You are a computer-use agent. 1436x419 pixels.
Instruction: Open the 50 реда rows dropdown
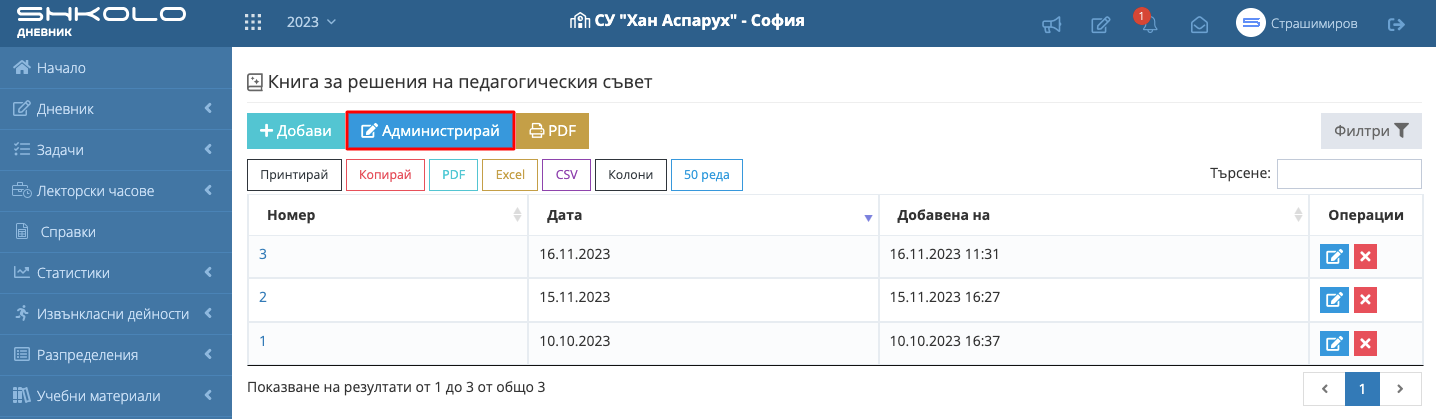(706, 175)
